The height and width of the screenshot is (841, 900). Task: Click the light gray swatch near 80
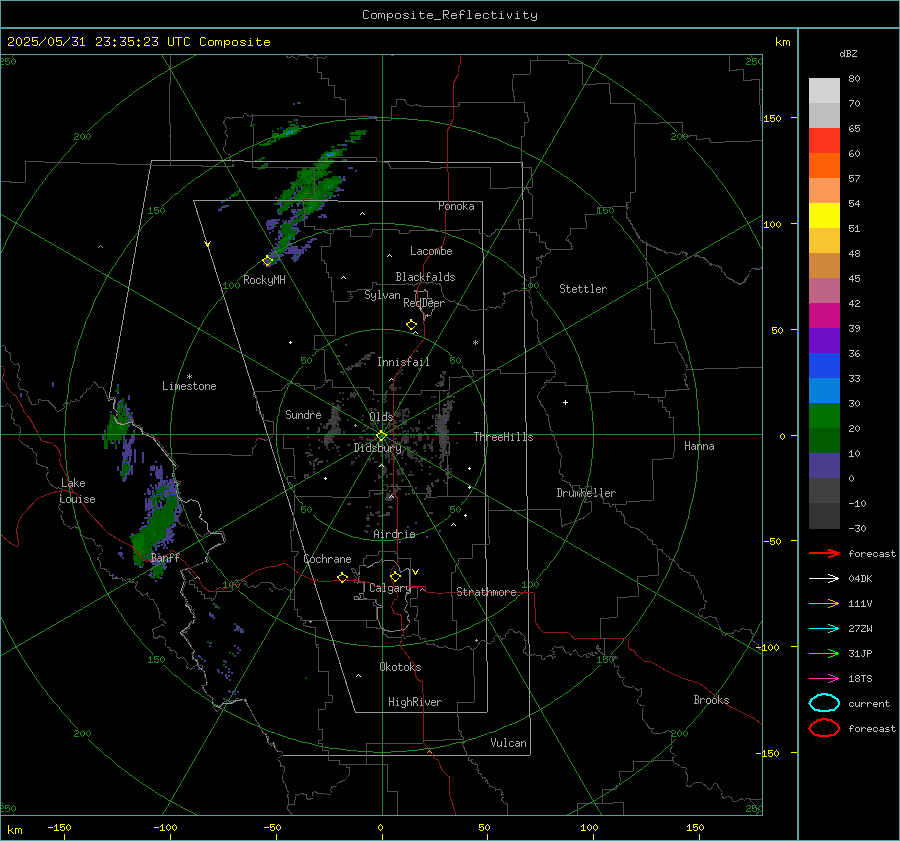pos(824,91)
